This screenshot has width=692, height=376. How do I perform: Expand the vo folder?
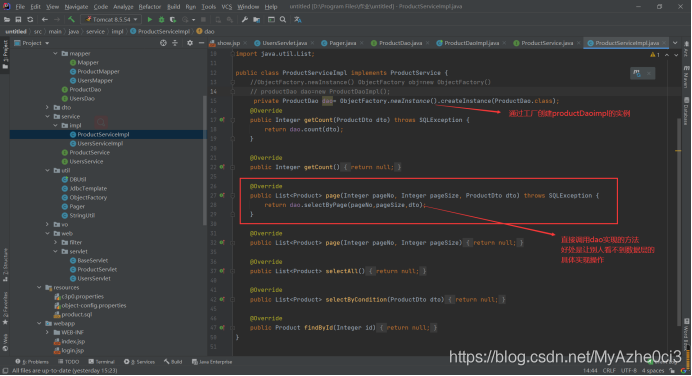47,224
